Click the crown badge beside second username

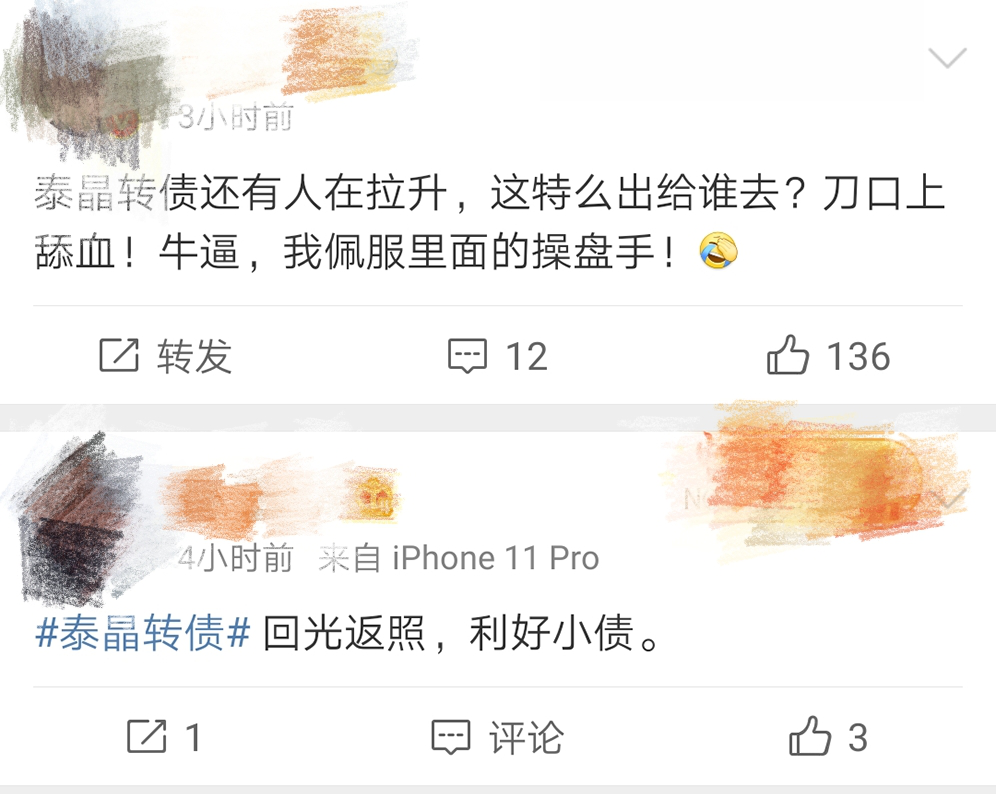pos(375,496)
